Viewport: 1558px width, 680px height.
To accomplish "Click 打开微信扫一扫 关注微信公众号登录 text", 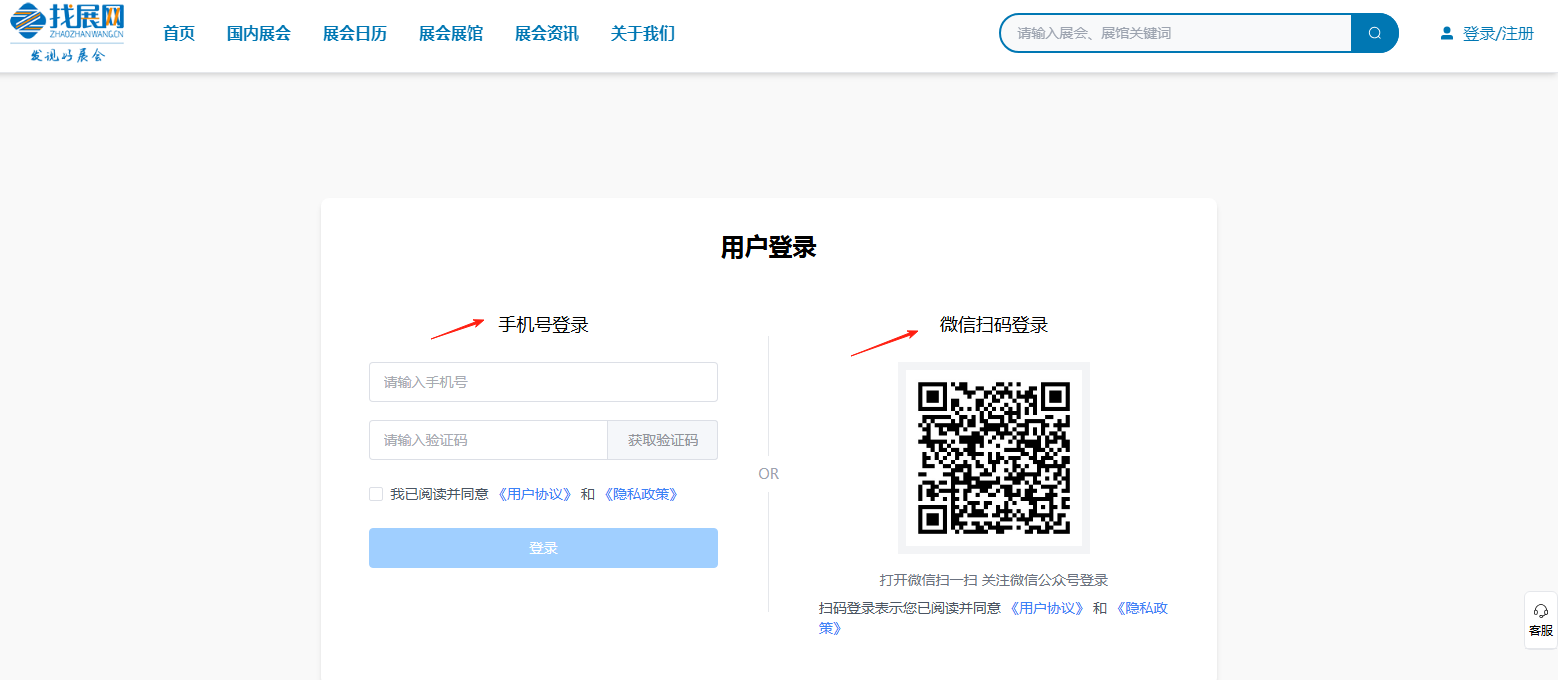I will (x=994, y=580).
